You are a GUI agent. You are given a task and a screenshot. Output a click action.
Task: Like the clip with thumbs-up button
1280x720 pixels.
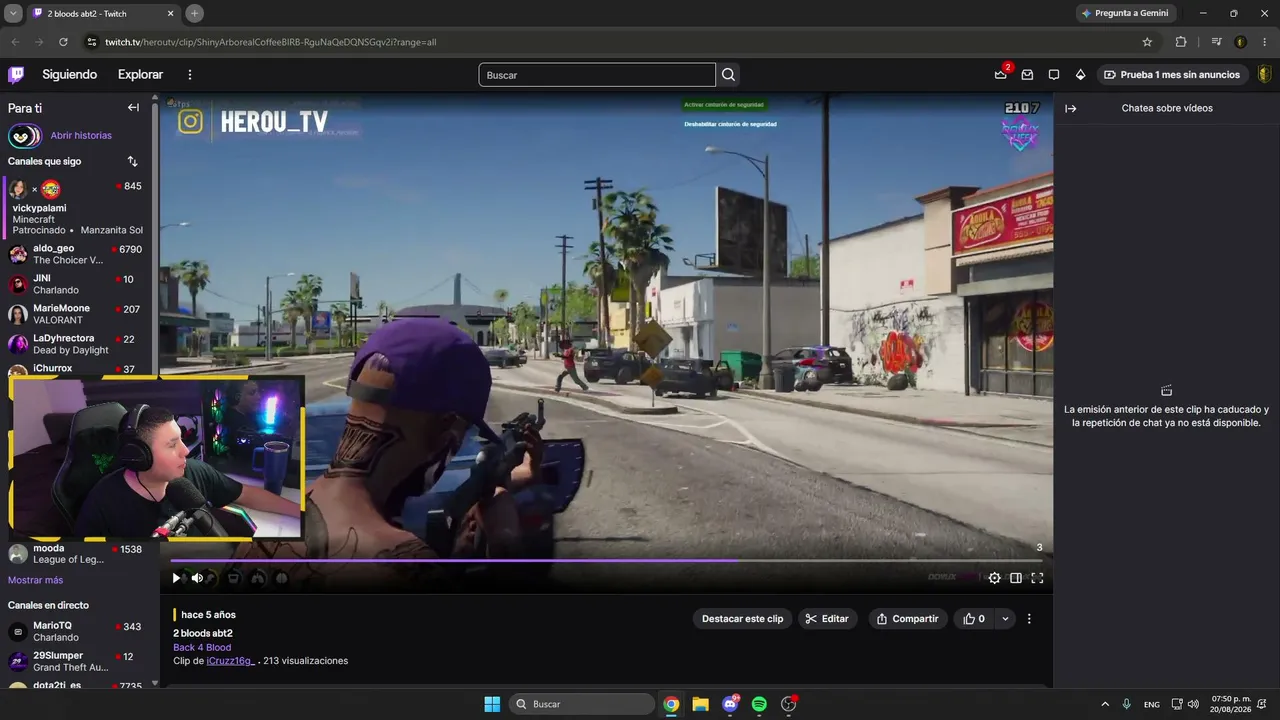tap(974, 619)
